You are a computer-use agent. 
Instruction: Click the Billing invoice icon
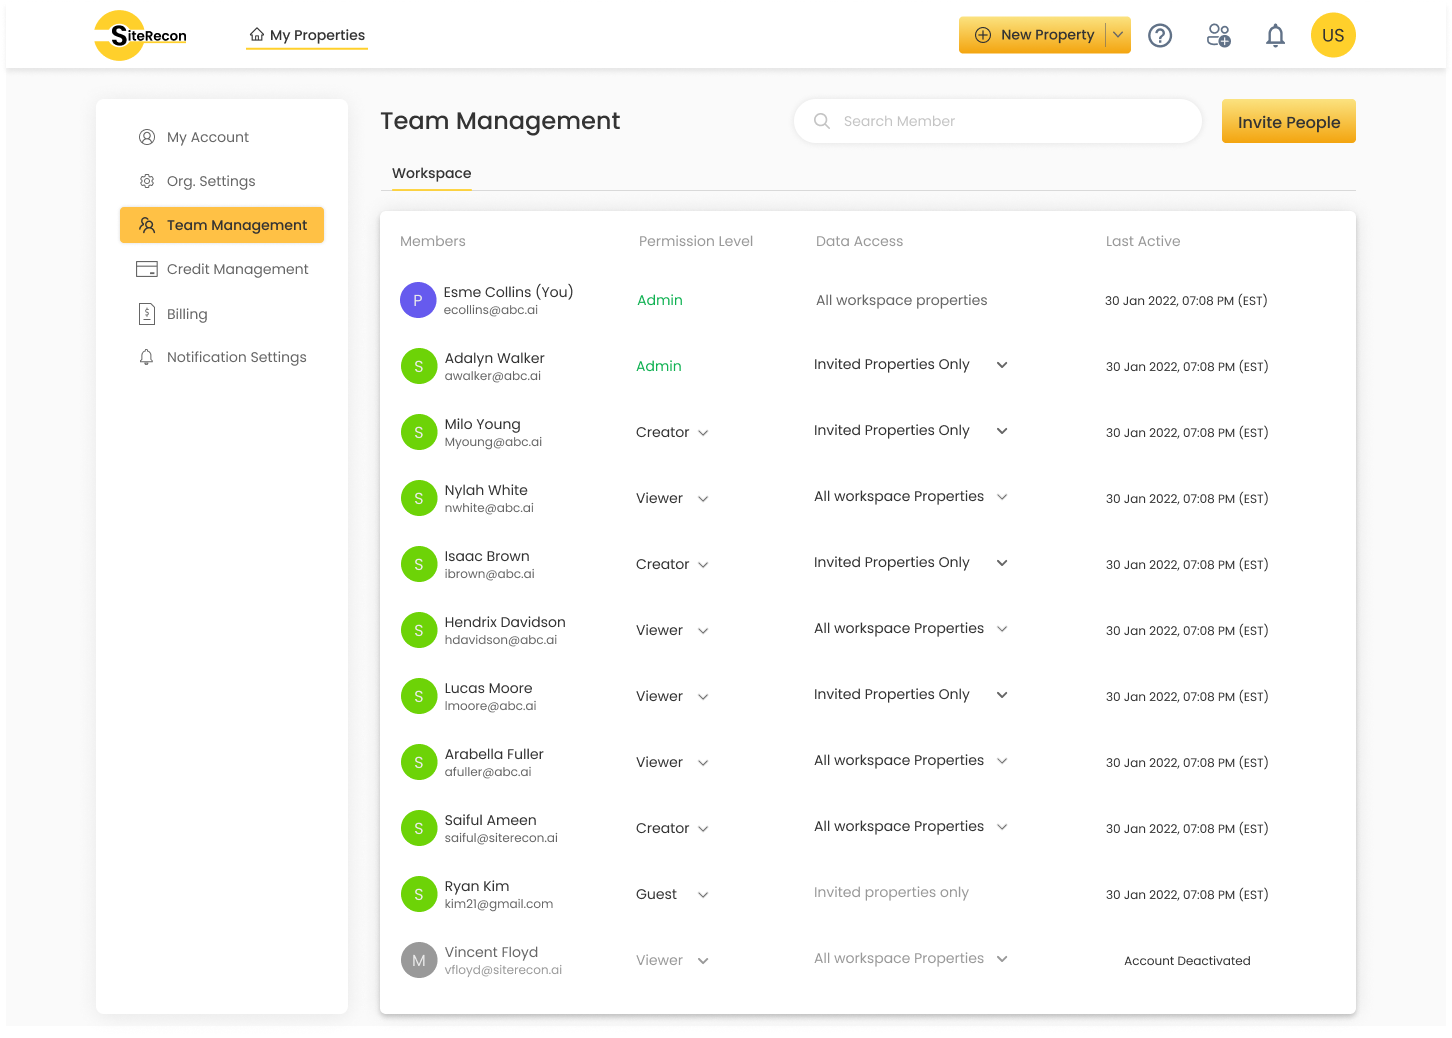point(147,313)
